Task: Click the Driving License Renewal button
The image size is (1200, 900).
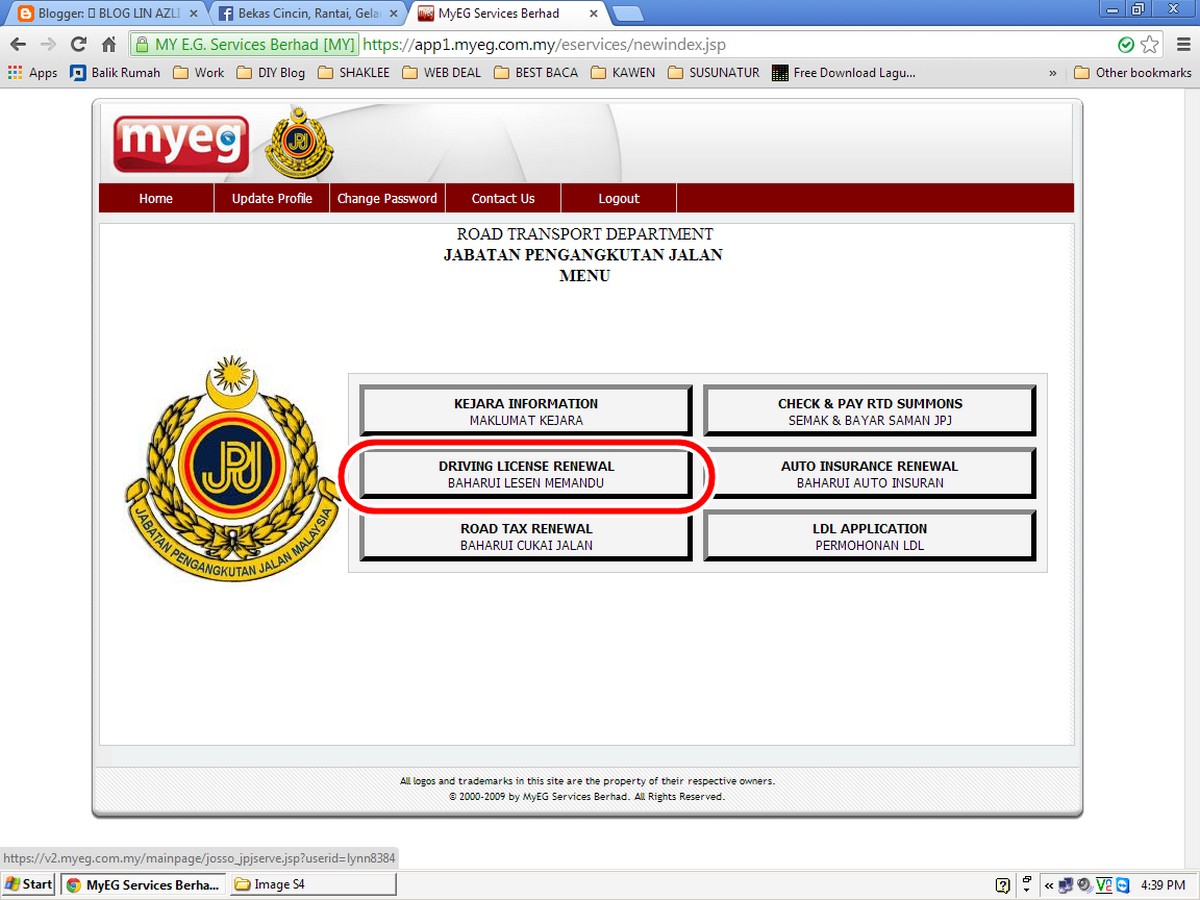Action: [x=526, y=474]
